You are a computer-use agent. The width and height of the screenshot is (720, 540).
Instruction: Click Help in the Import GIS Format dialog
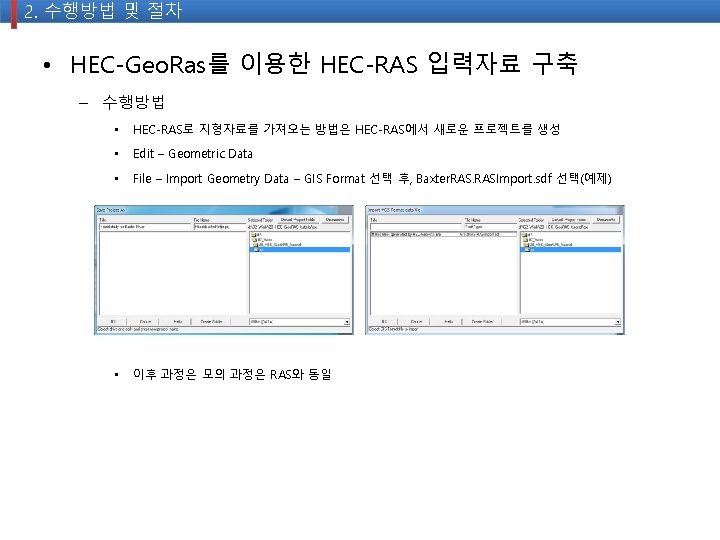point(449,322)
